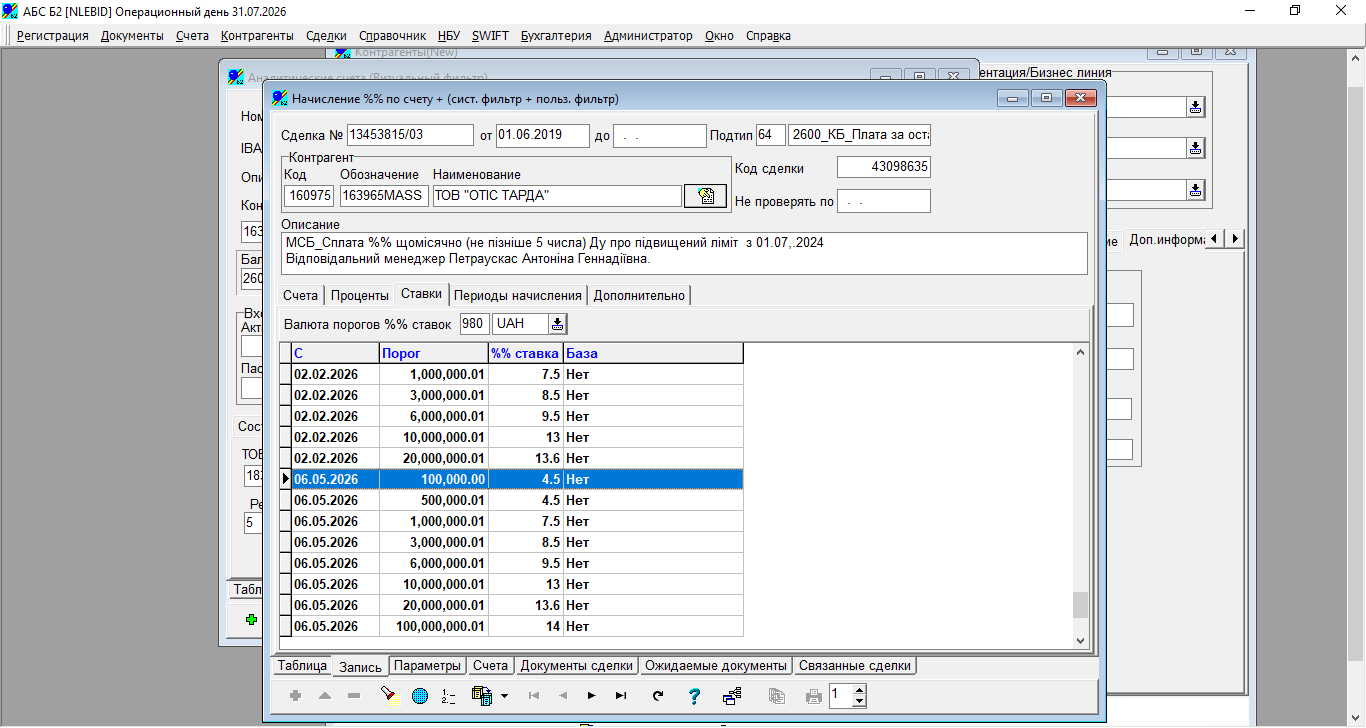Open the Регистрация menu
The height and width of the screenshot is (728, 1366).
[x=52, y=36]
